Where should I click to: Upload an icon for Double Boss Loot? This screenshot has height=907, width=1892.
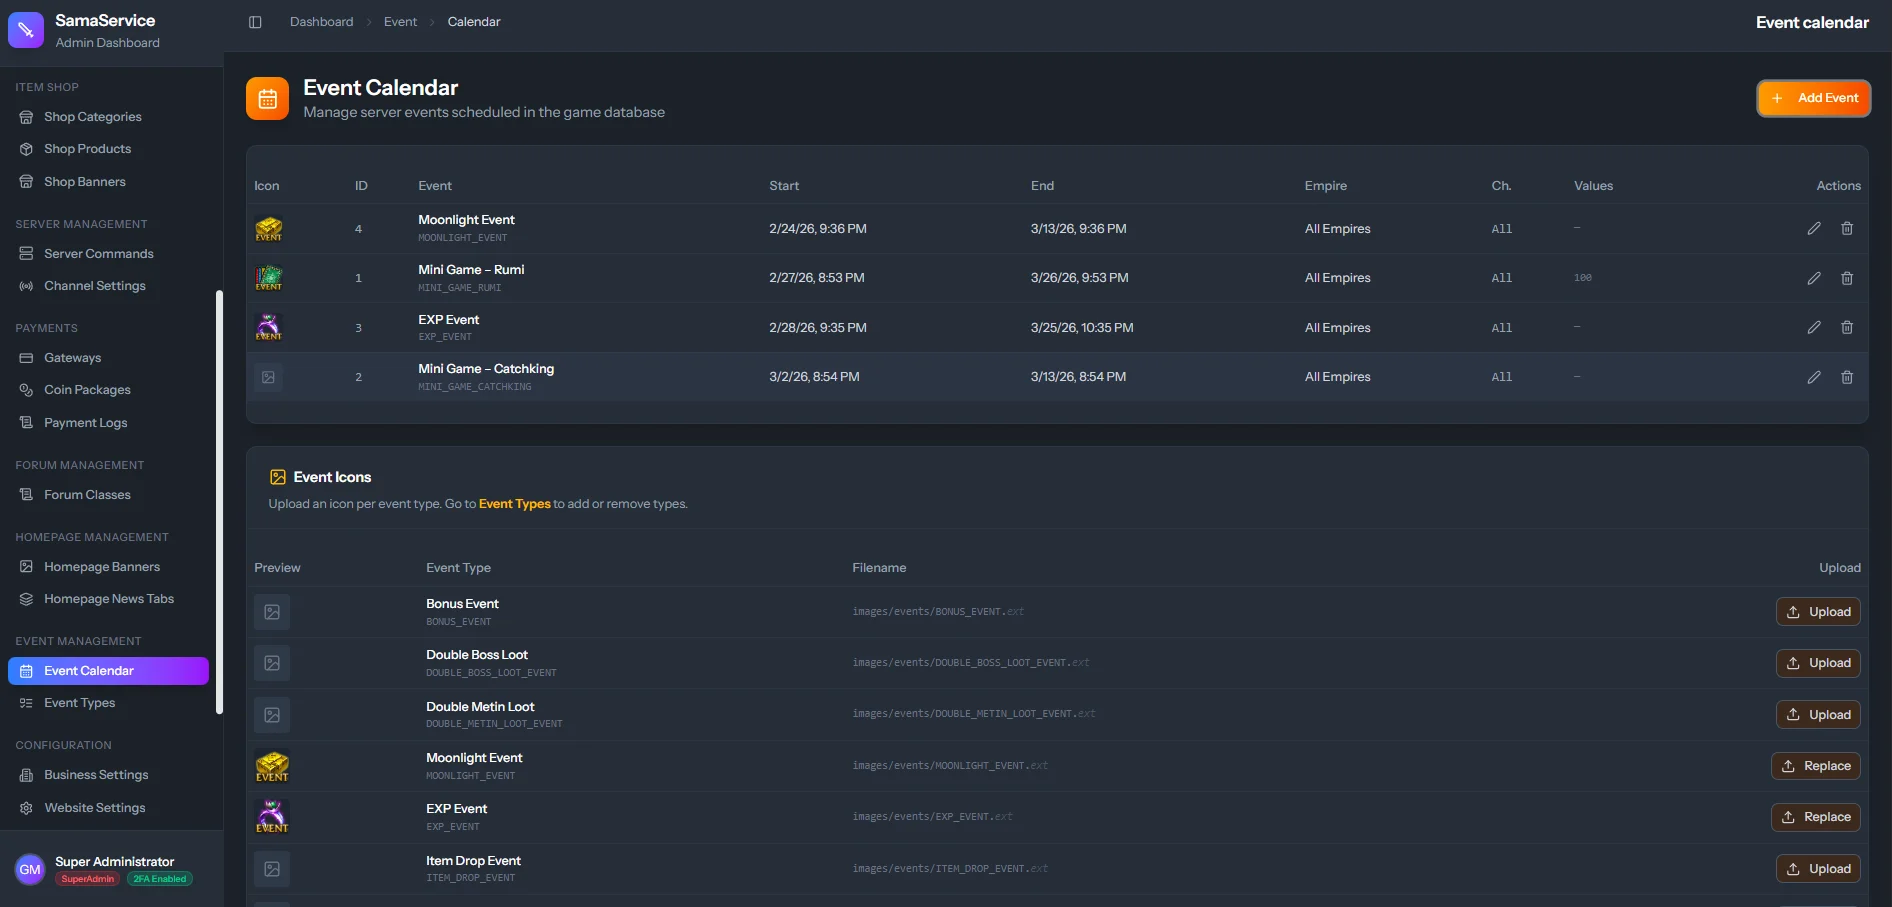[1818, 663]
